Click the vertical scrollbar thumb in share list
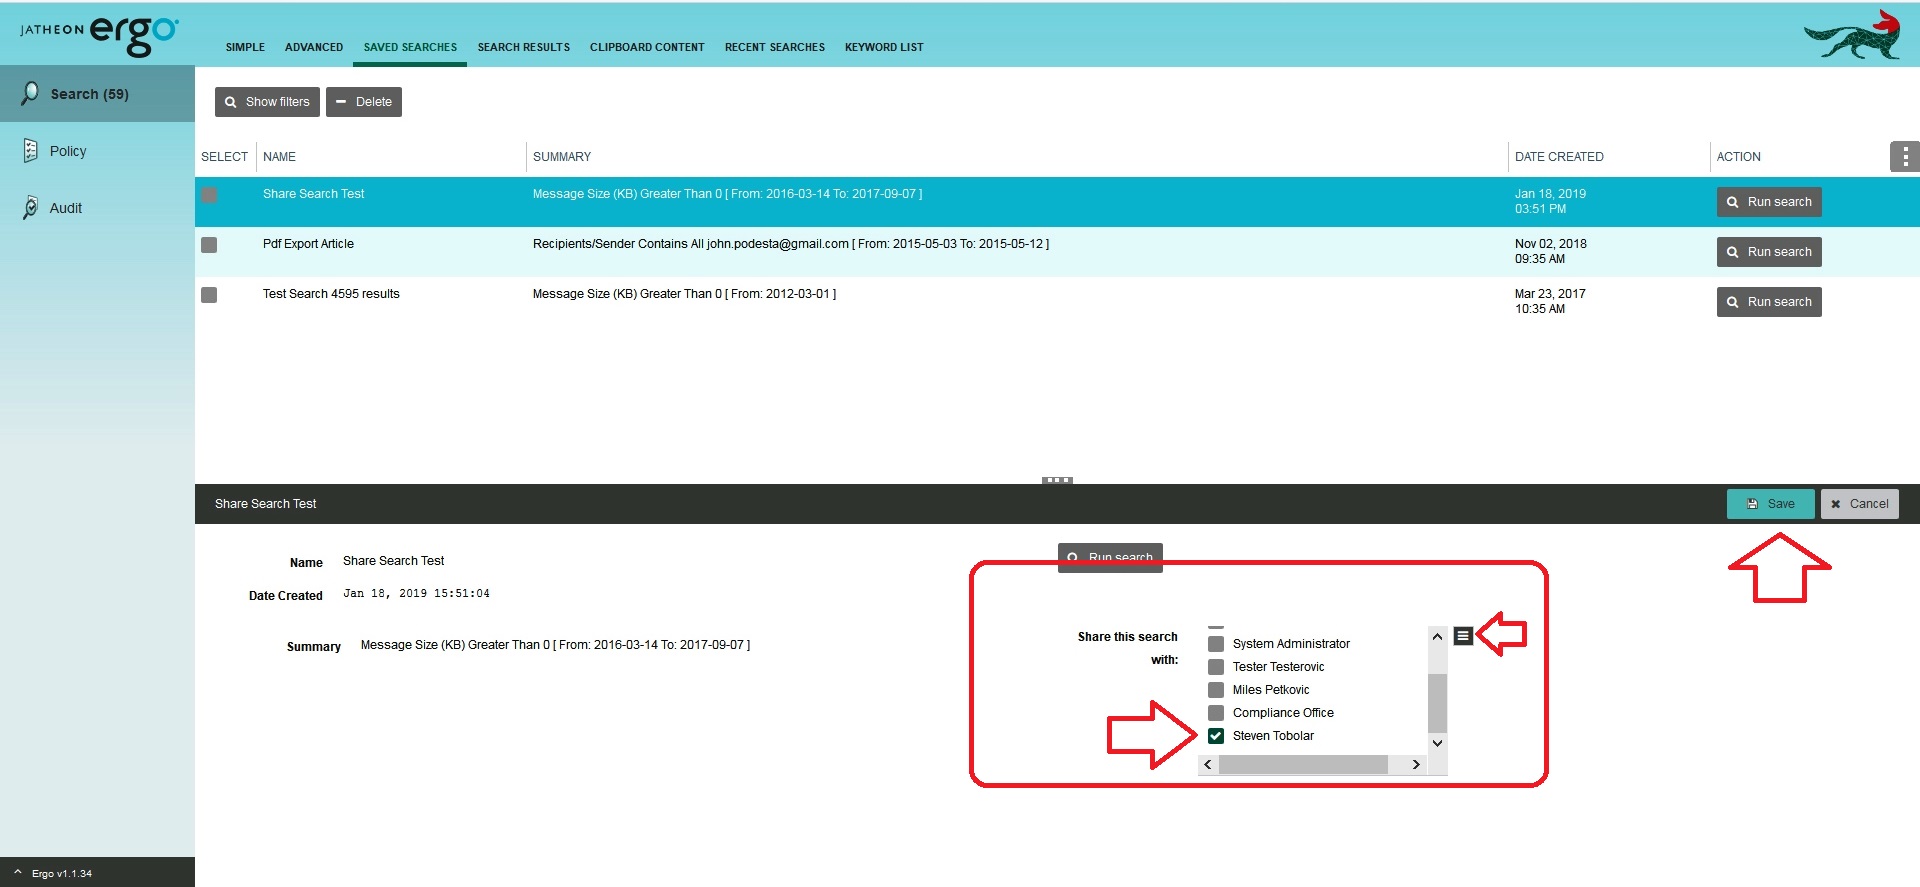The image size is (1920, 887). [x=1437, y=703]
